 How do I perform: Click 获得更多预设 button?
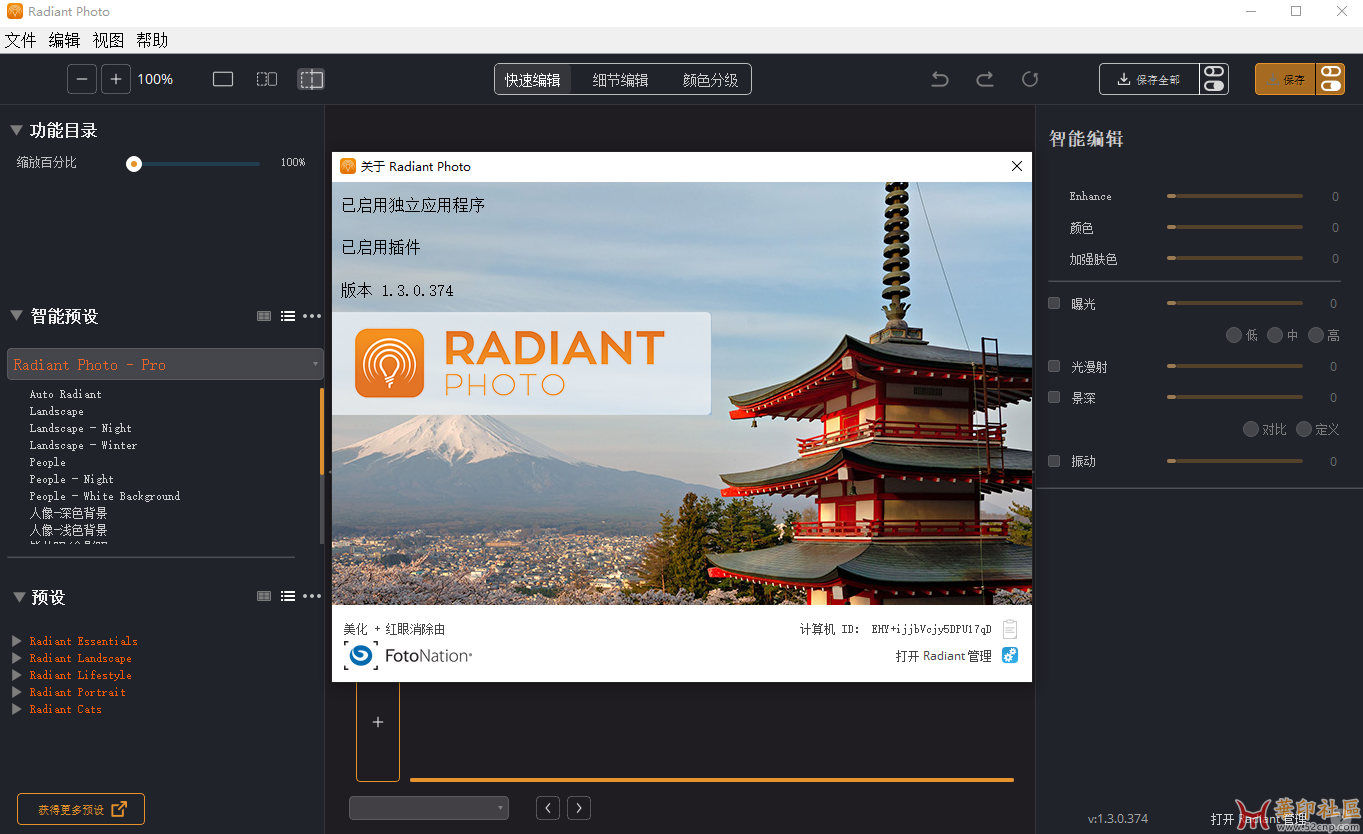(x=81, y=809)
